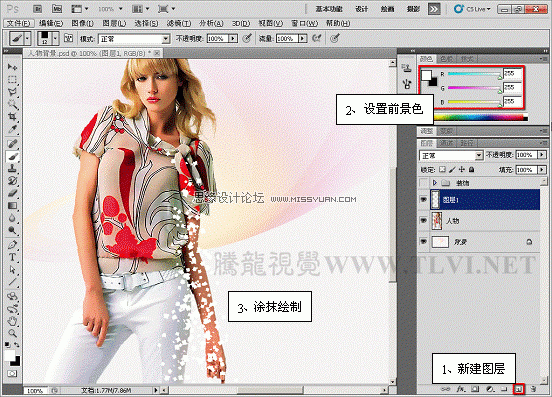Swap foreground and background colors in toolbox
The height and width of the screenshot is (397, 552).
[17, 345]
